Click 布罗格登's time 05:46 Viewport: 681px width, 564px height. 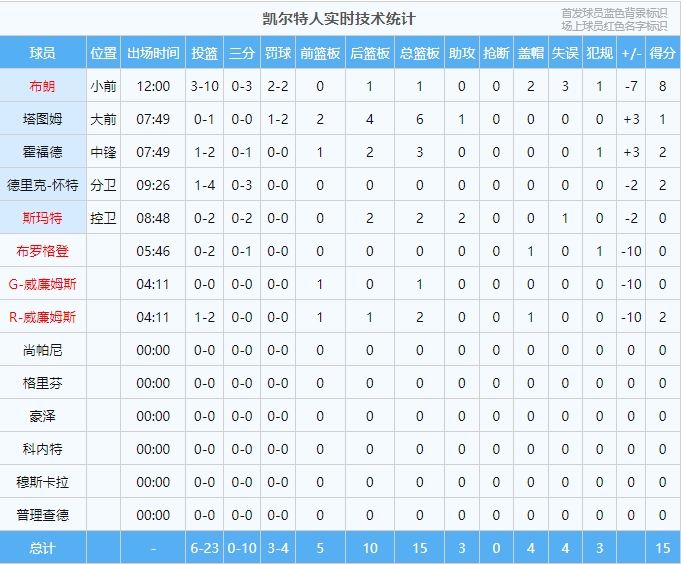click(x=153, y=251)
